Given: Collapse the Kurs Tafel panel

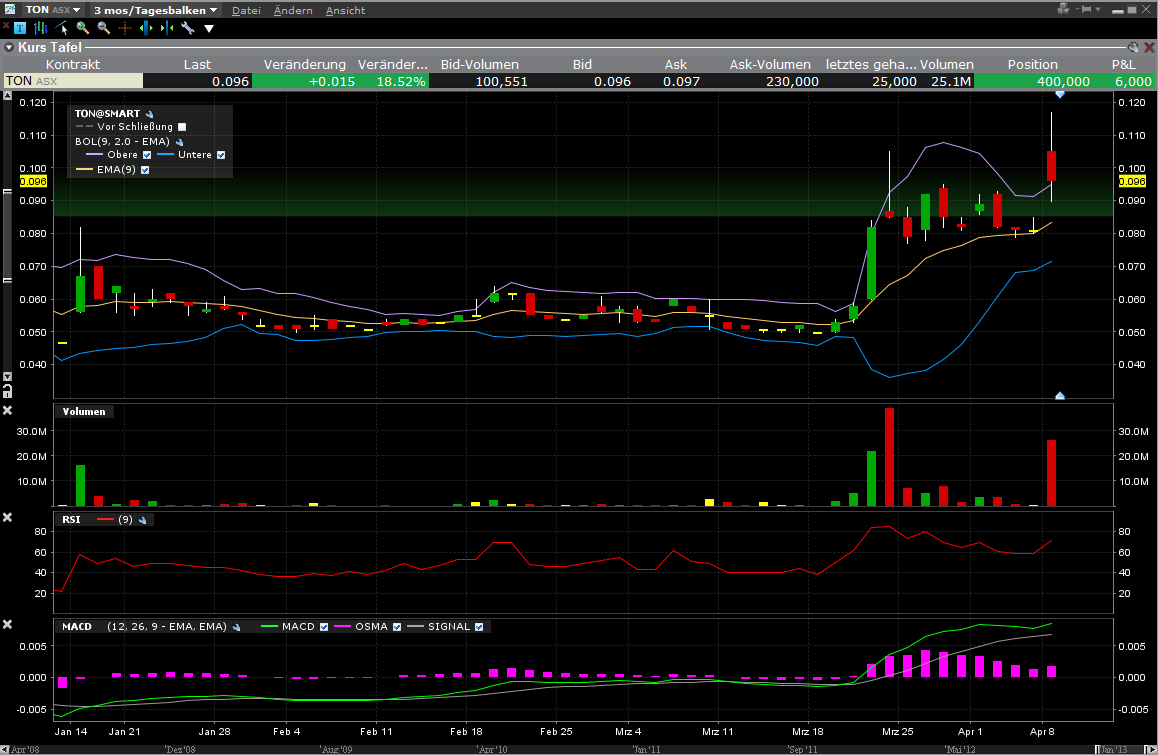Looking at the screenshot, I should tap(9, 47).
